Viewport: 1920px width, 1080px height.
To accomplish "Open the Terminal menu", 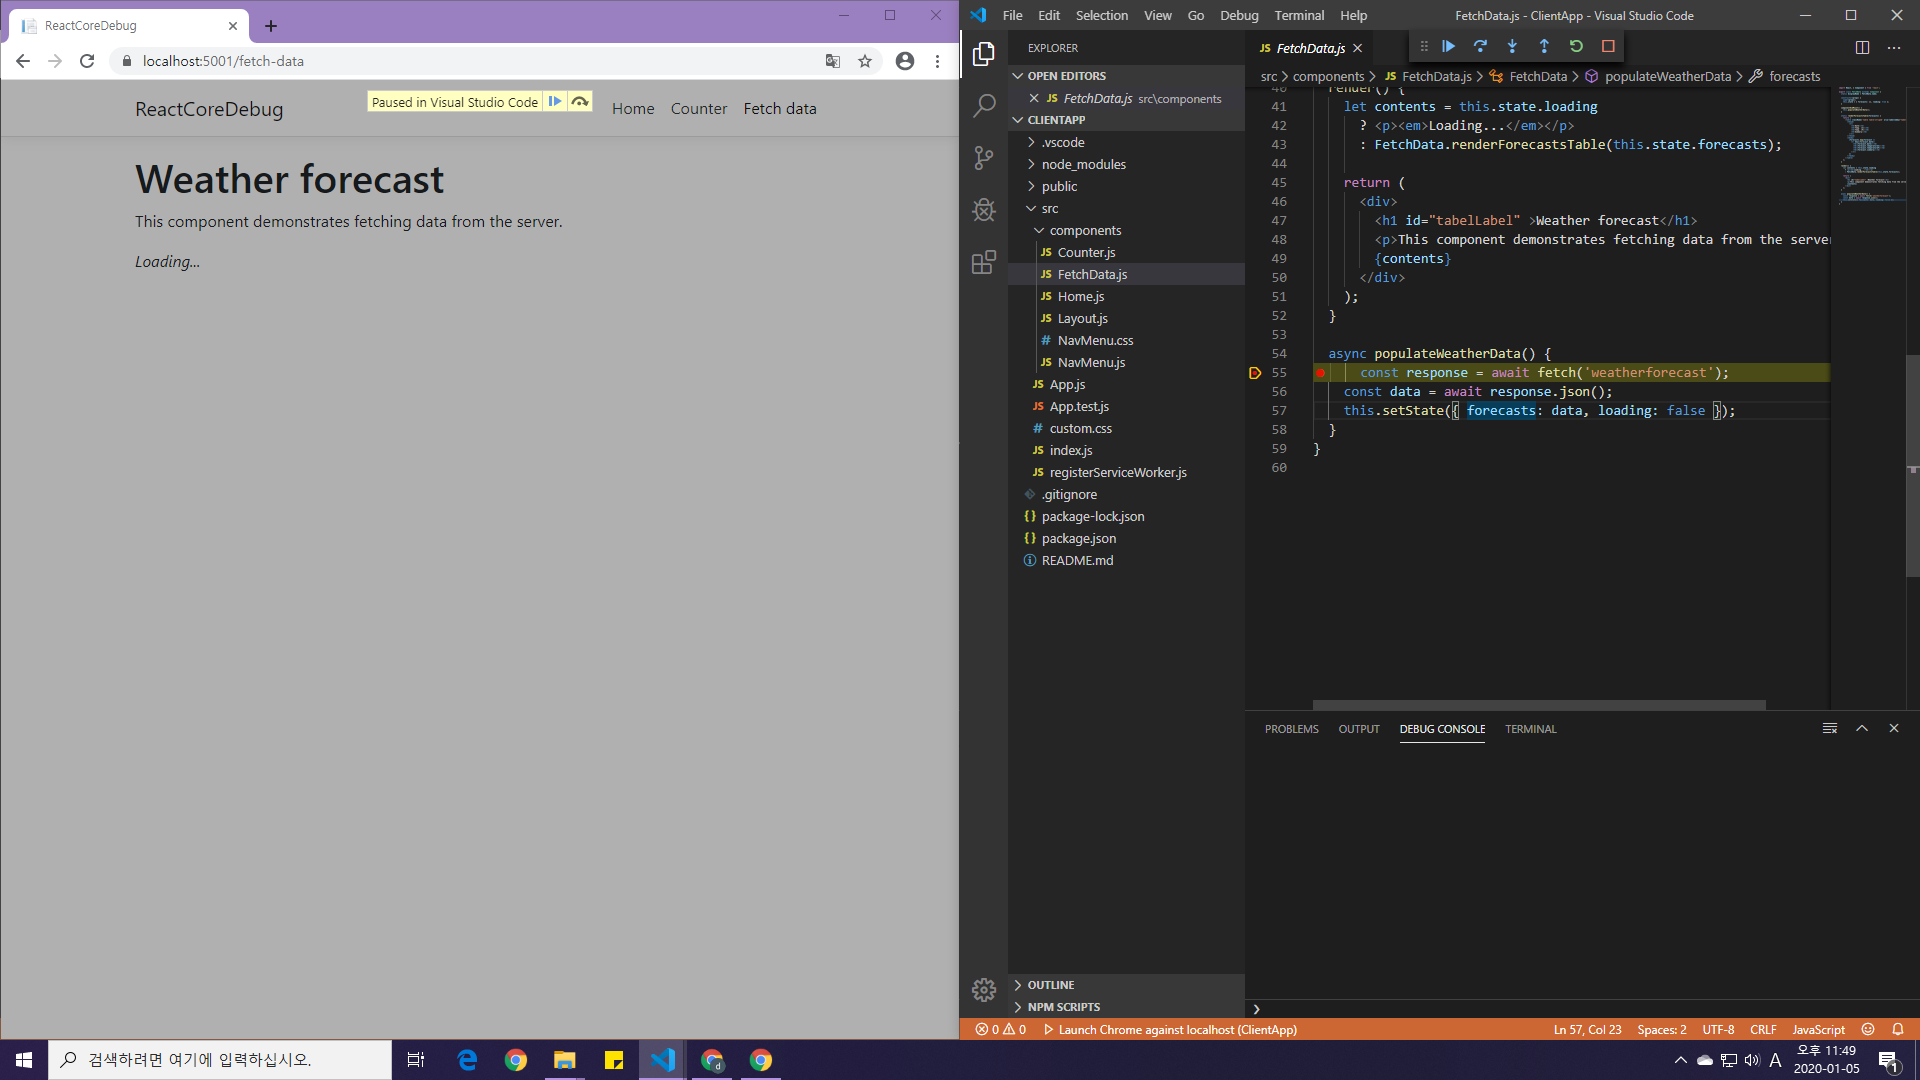I will tap(1298, 15).
